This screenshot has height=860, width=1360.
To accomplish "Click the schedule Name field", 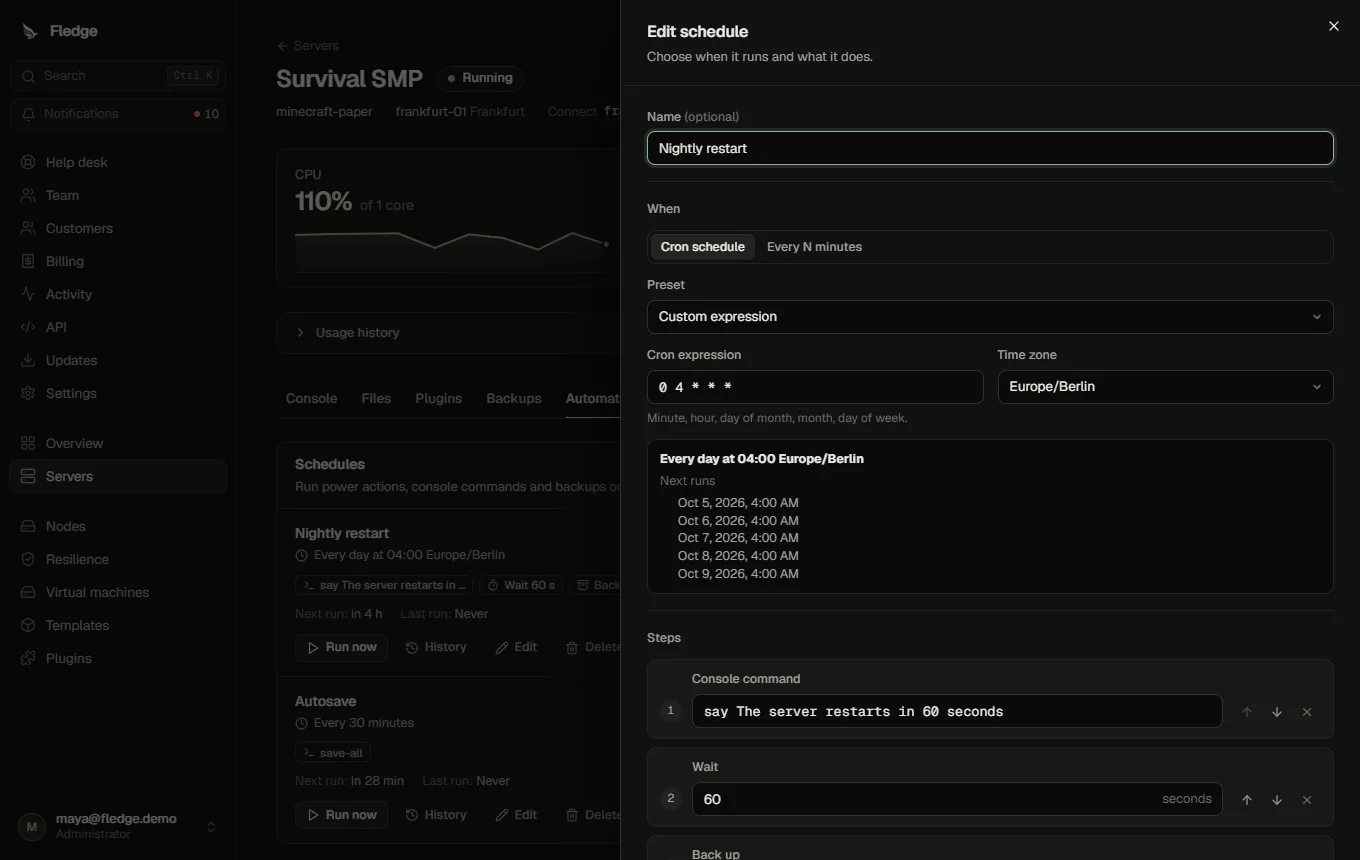I will (990, 148).
